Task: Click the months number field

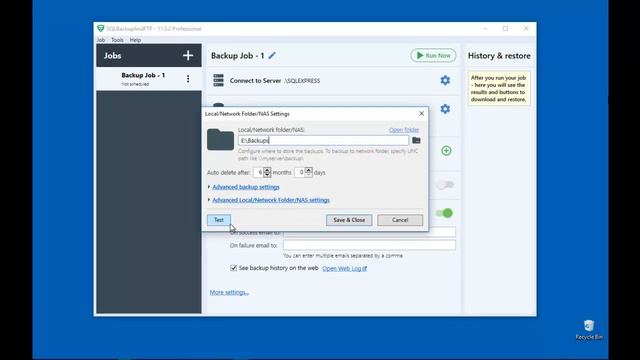Action: [259, 173]
